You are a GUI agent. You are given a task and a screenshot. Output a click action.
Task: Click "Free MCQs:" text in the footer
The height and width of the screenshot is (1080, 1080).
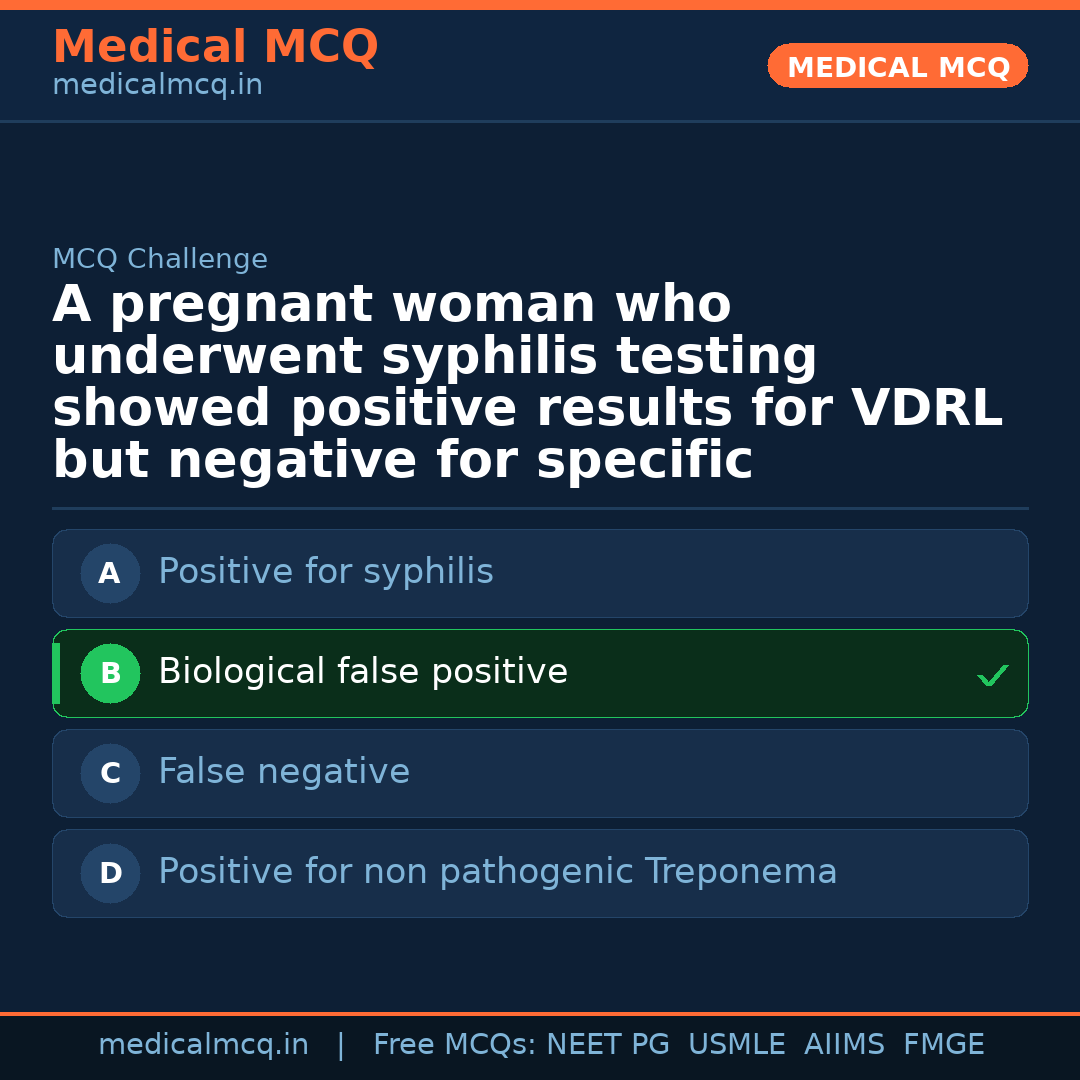coord(454,1045)
